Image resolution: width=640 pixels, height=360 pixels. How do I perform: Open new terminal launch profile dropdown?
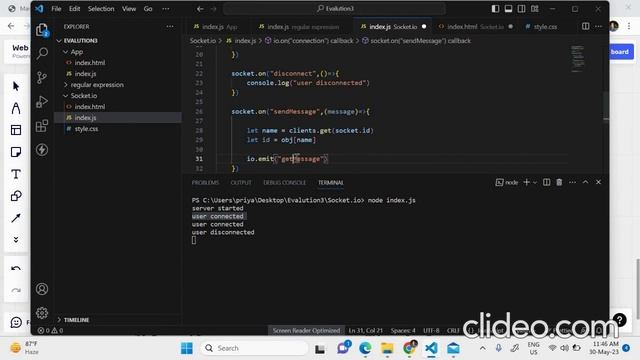(535, 182)
